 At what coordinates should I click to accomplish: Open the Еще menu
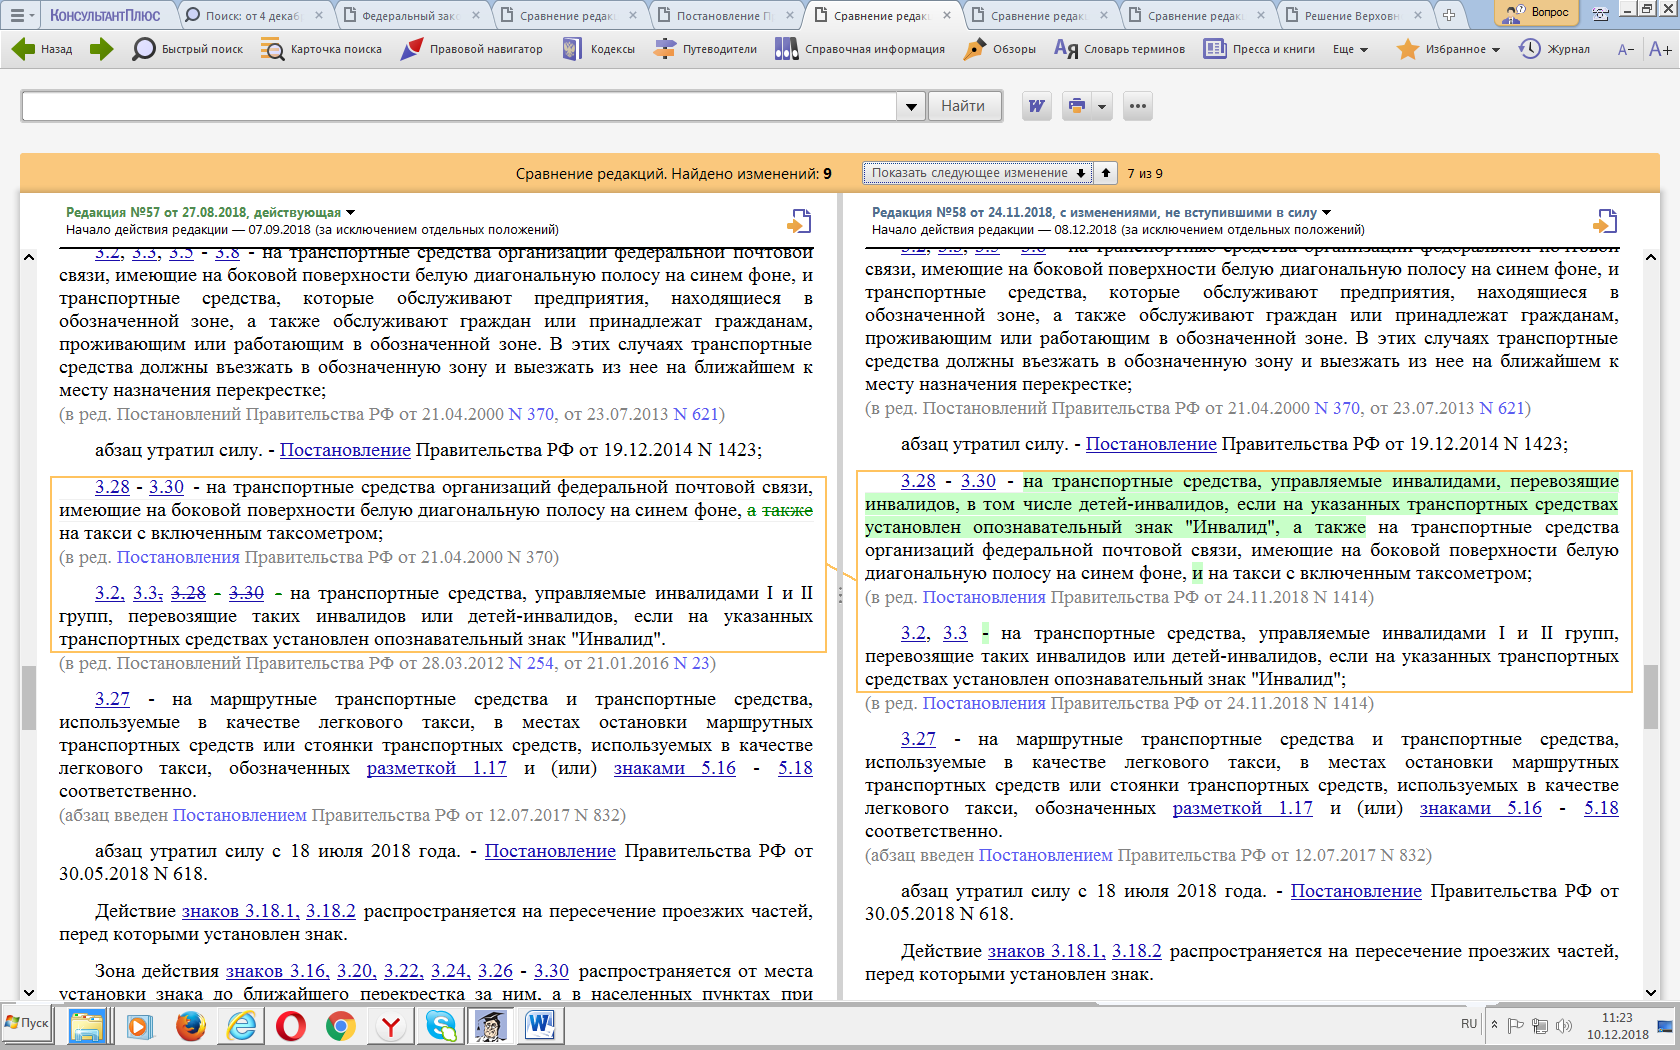coord(1350,49)
